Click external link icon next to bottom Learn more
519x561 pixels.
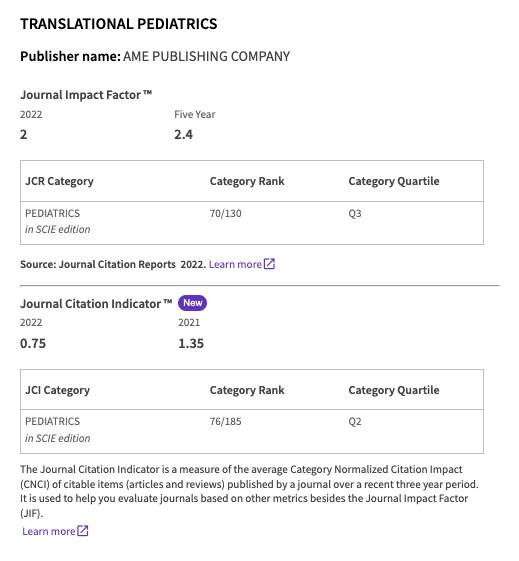point(83,531)
